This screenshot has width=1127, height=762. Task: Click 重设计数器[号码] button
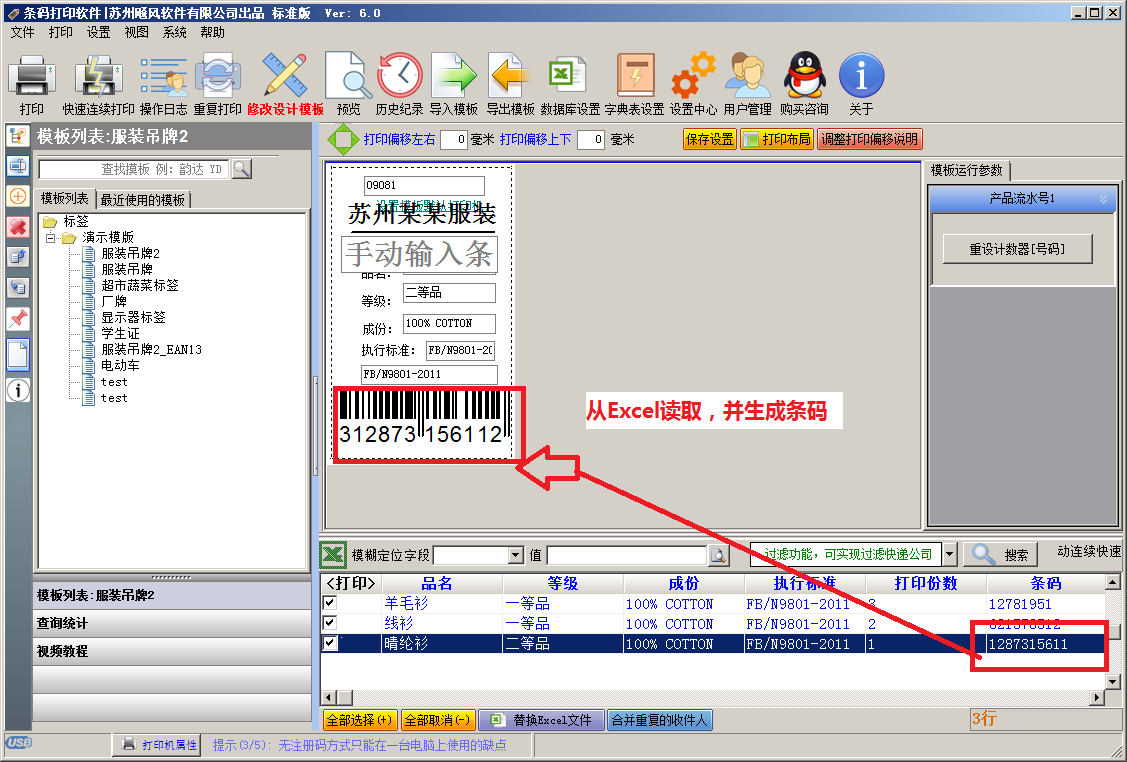click(x=1017, y=249)
